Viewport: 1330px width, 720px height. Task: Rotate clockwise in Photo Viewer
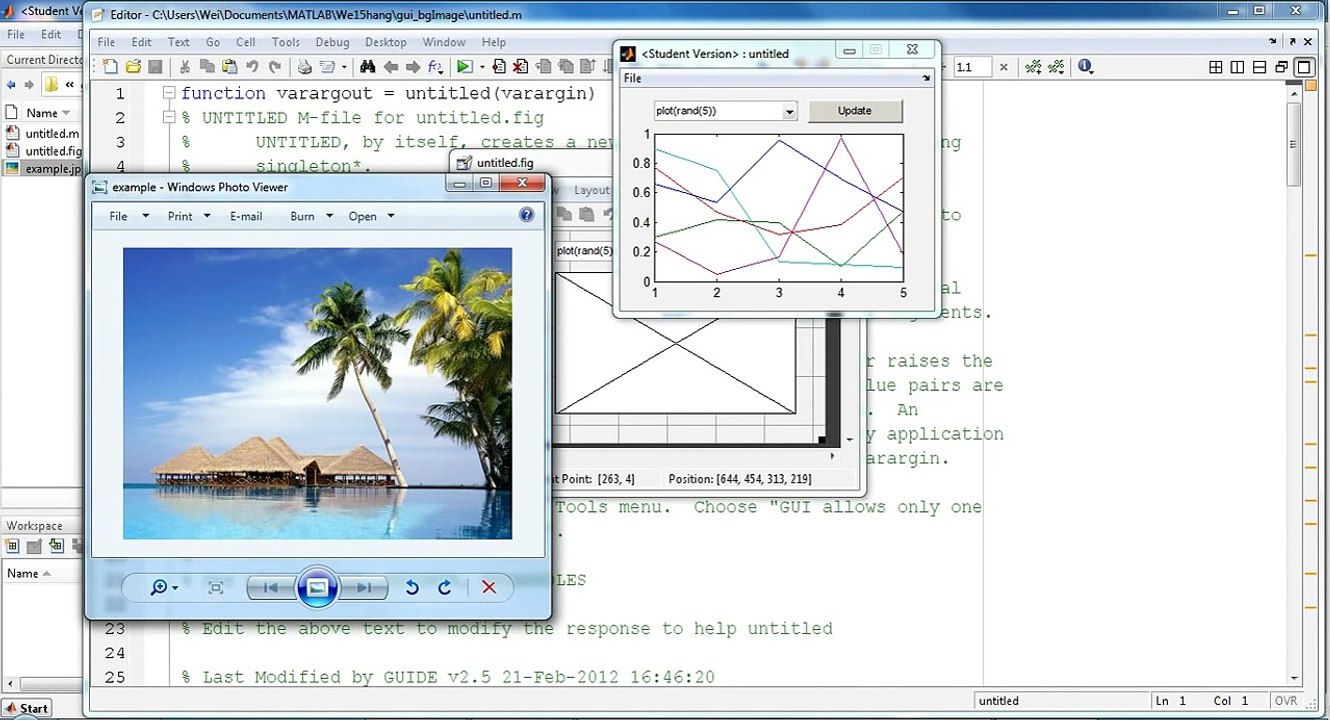445,587
